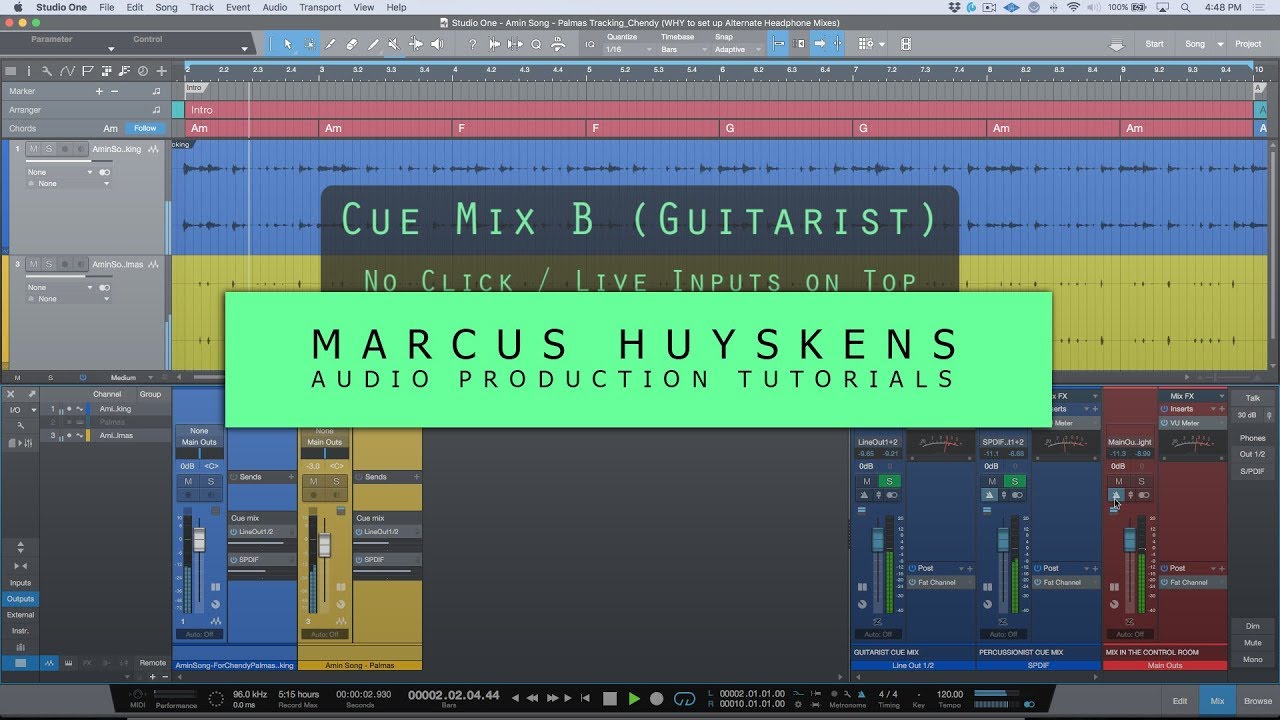Show the tempo track clock icon

(x=142, y=71)
